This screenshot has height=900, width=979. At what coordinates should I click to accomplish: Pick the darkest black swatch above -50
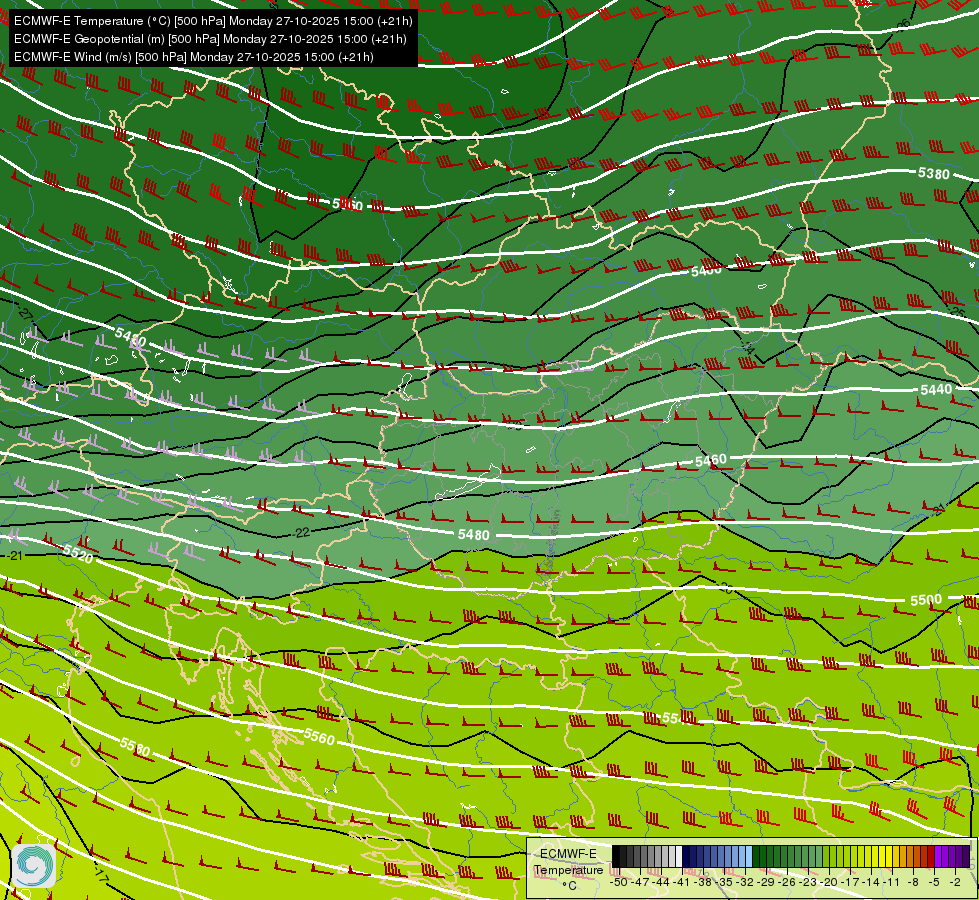coord(616,856)
